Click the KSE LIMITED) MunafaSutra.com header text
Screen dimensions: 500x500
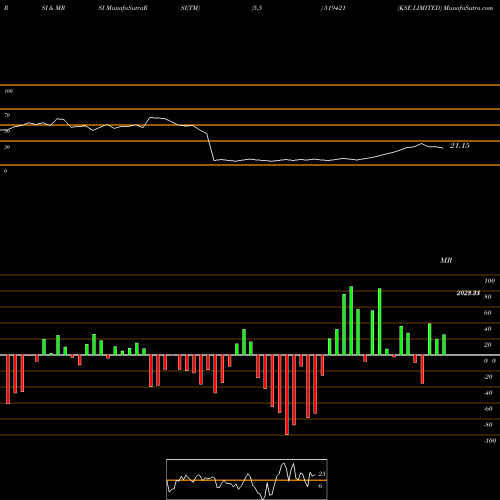pyautogui.click(x=445, y=8)
